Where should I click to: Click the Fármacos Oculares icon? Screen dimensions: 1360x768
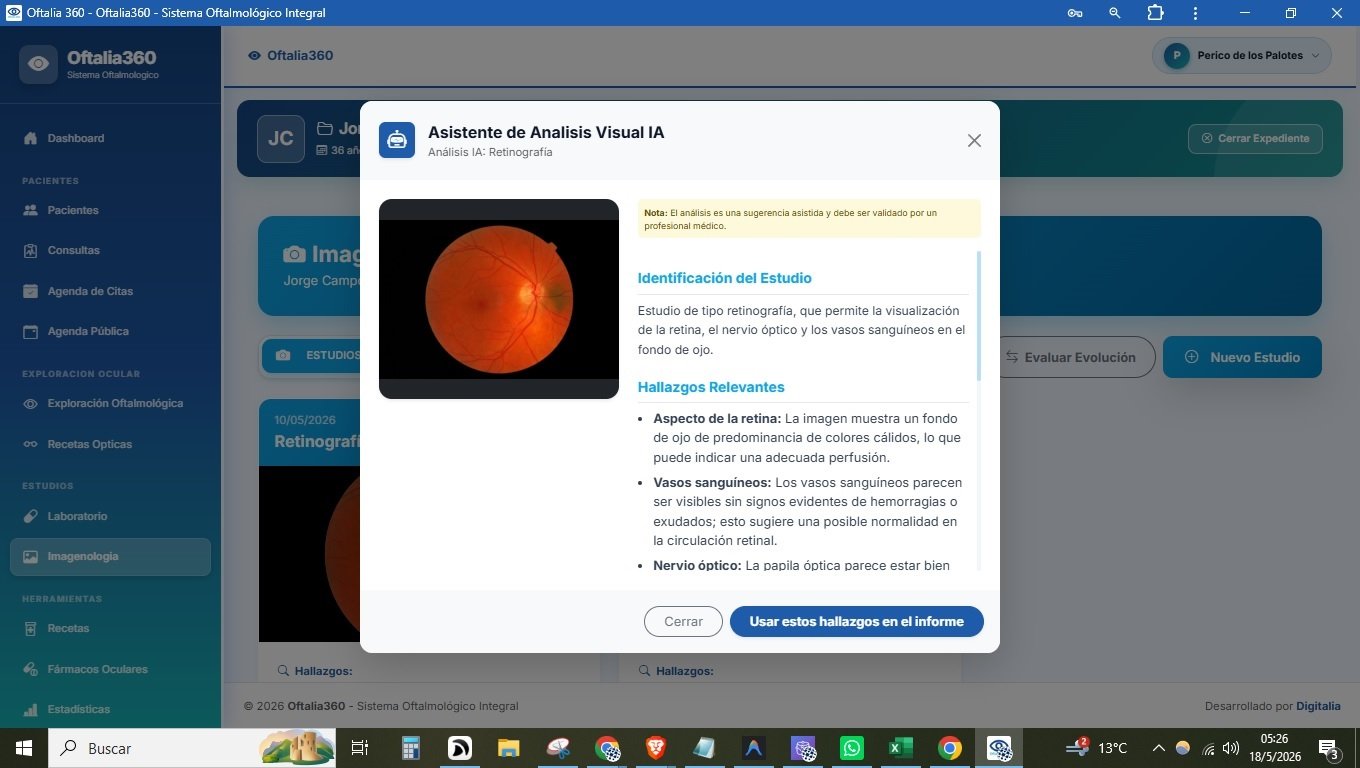coord(30,669)
